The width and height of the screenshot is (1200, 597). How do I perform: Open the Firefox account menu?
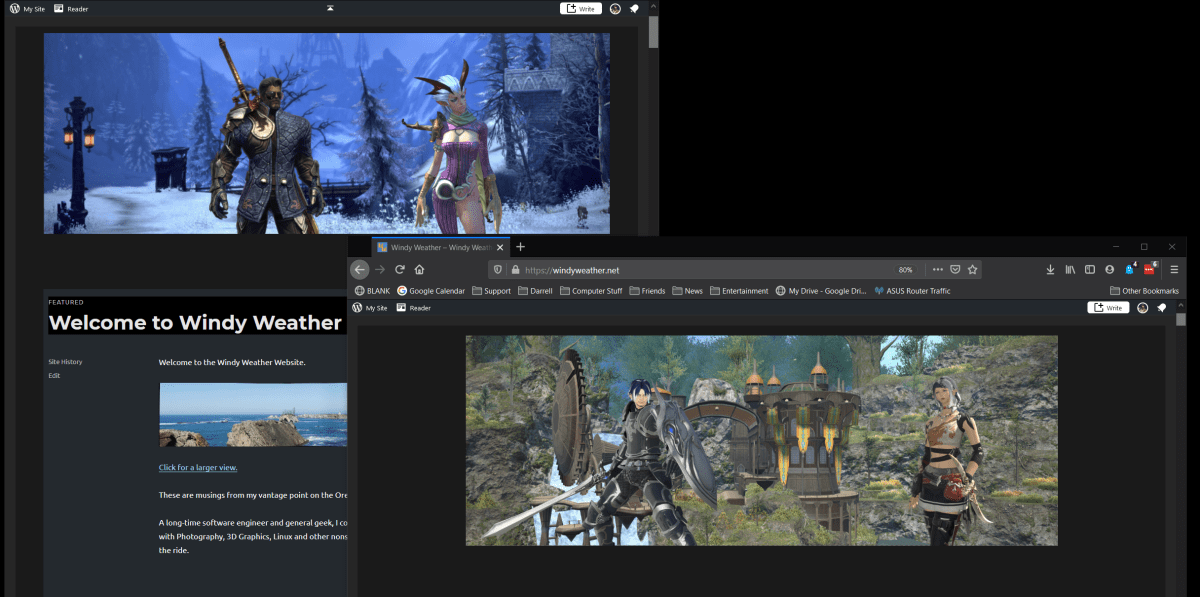click(x=1109, y=269)
